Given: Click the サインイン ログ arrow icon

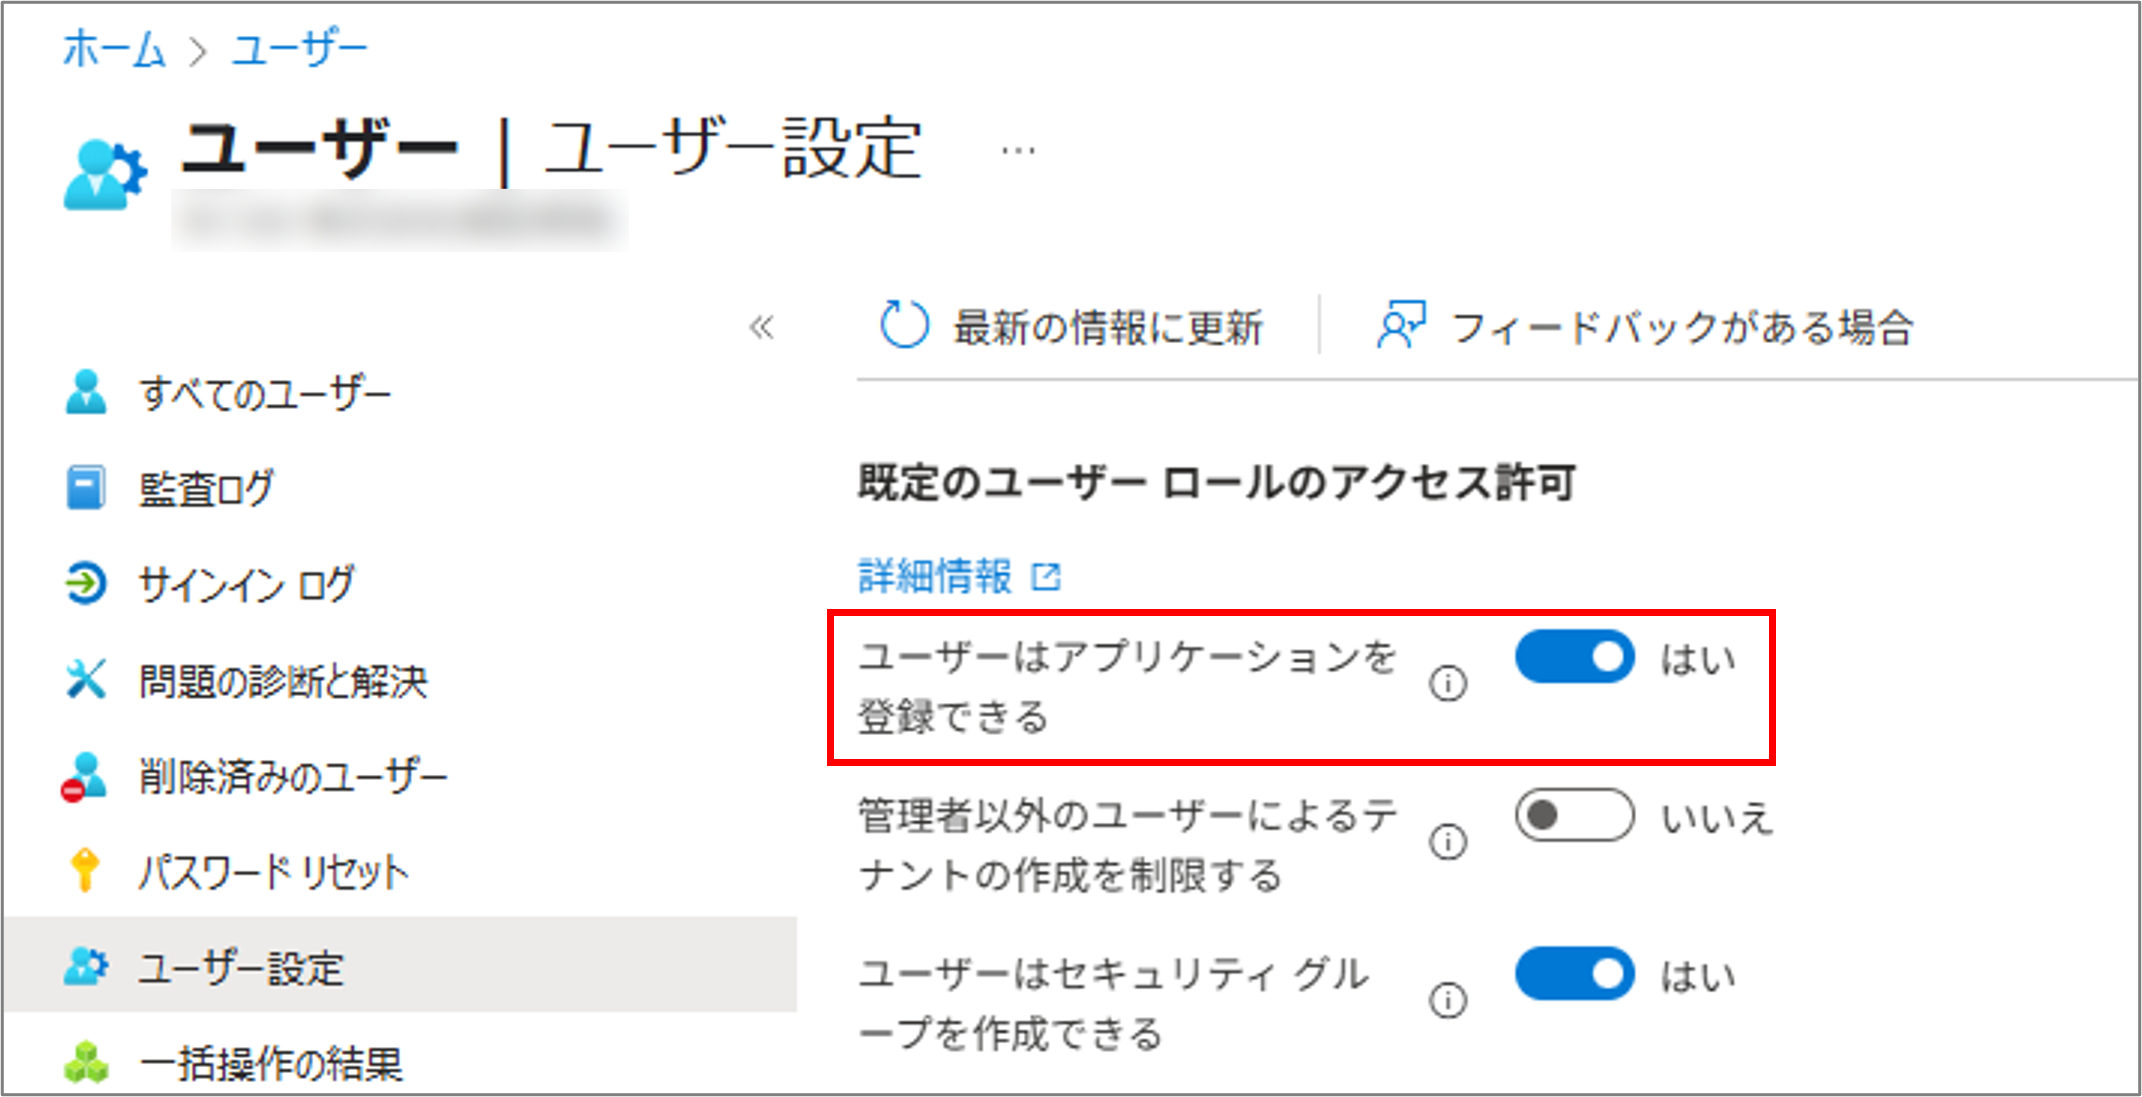Looking at the screenshot, I should pos(85,583).
